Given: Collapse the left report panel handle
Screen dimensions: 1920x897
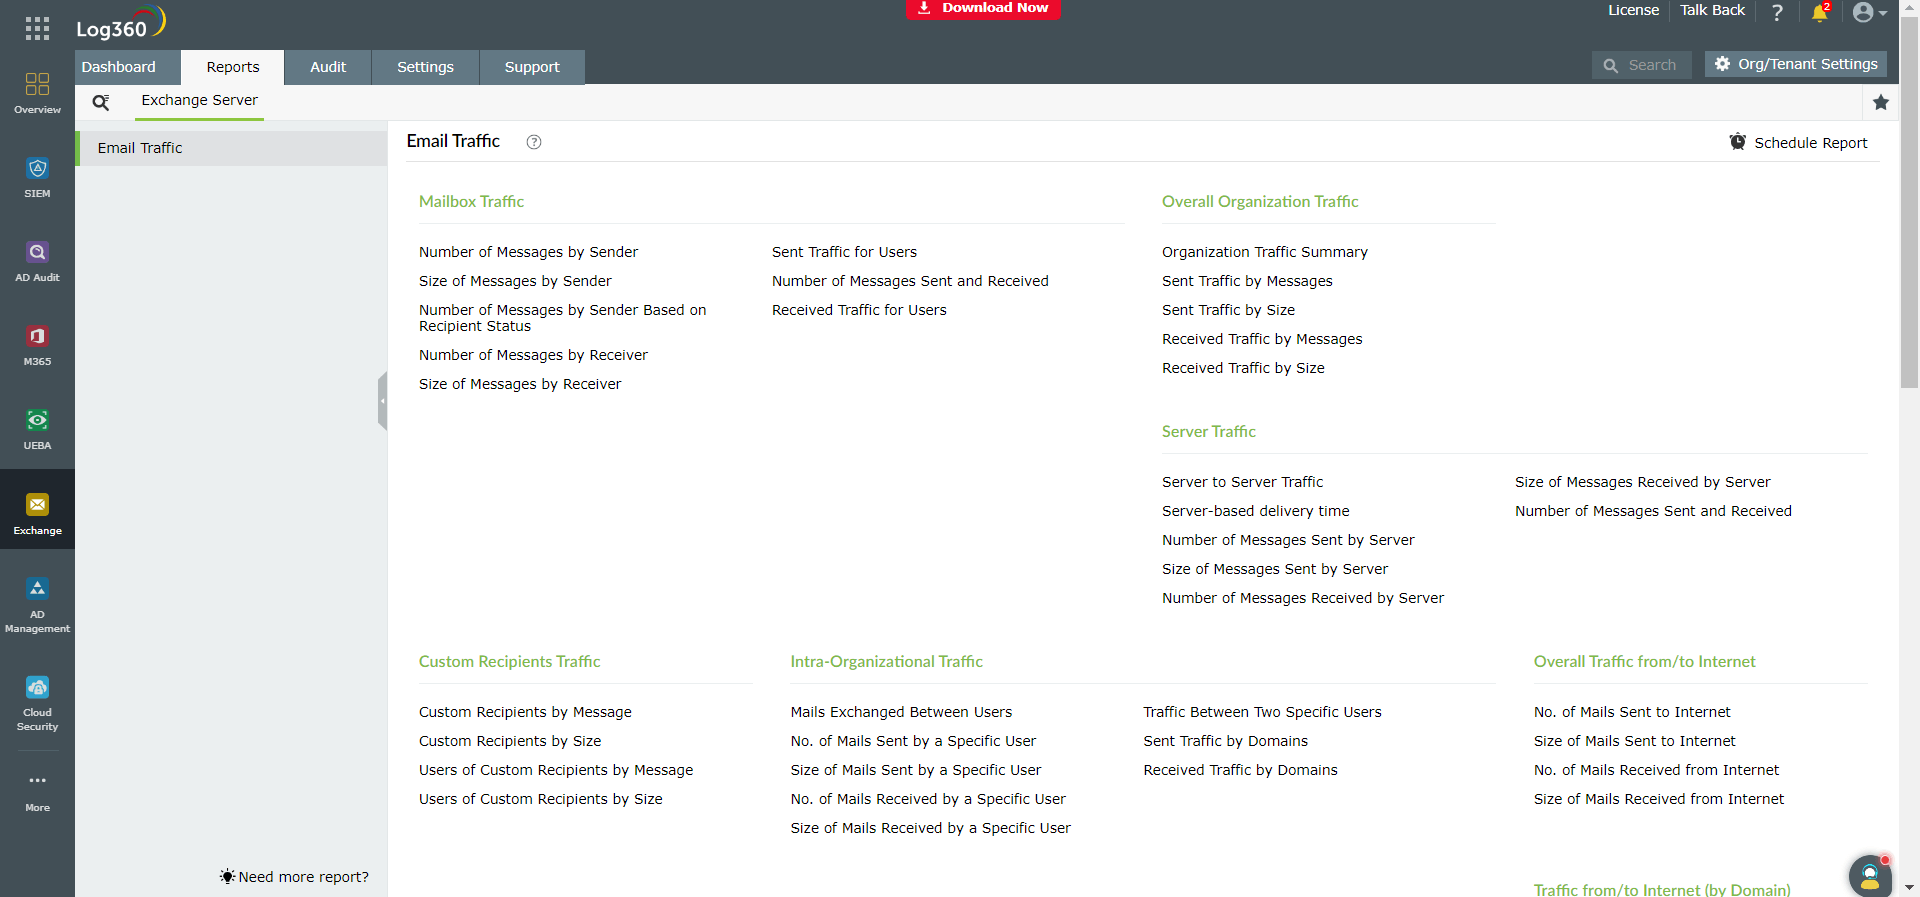Looking at the screenshot, I should click(382, 401).
